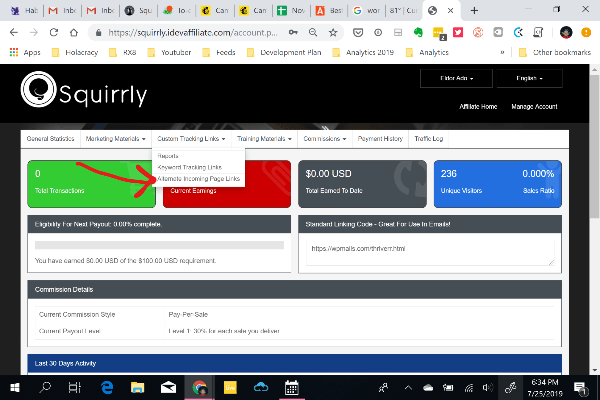
Task: Open the Commissions dropdown
Action: pyautogui.click(x=325, y=139)
